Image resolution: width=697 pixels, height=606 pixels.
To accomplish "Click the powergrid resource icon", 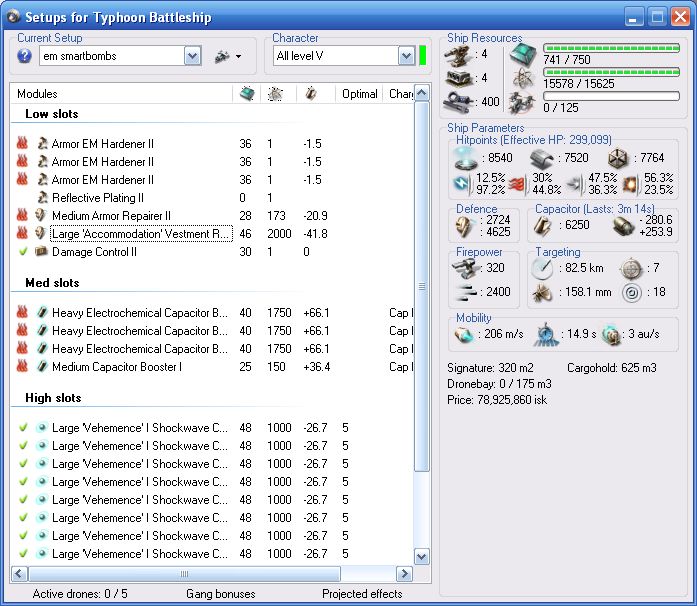I will coord(523,79).
